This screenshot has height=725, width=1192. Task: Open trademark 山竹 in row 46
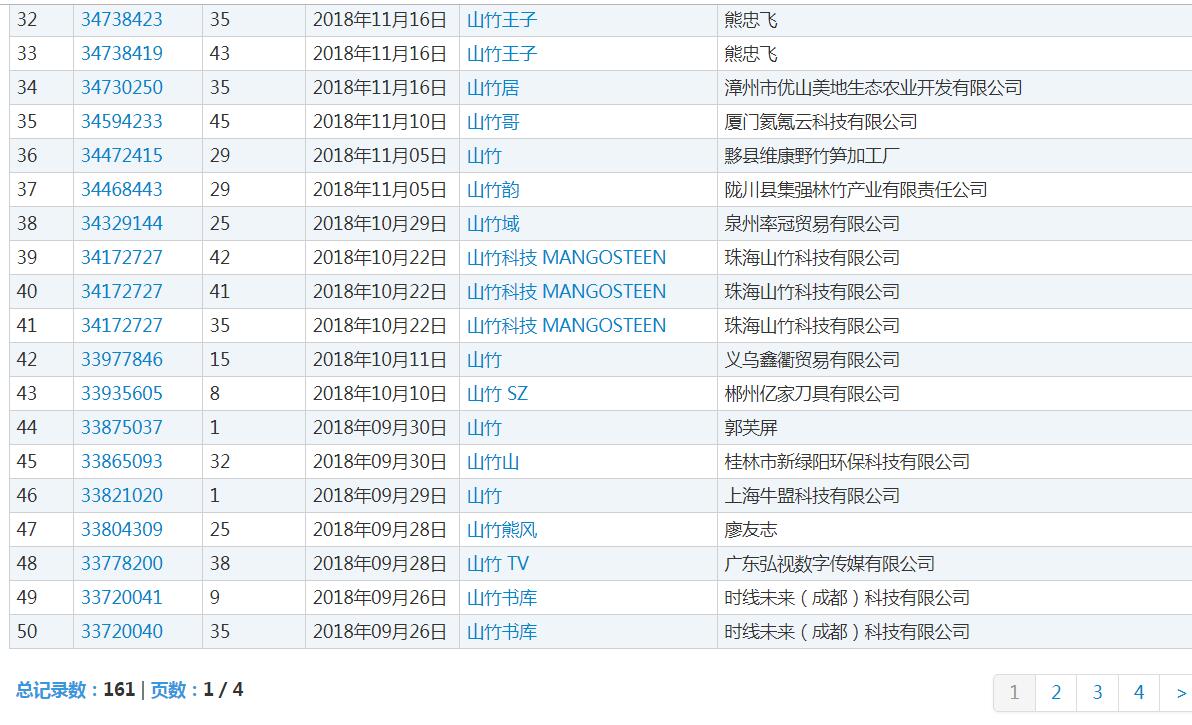[484, 495]
